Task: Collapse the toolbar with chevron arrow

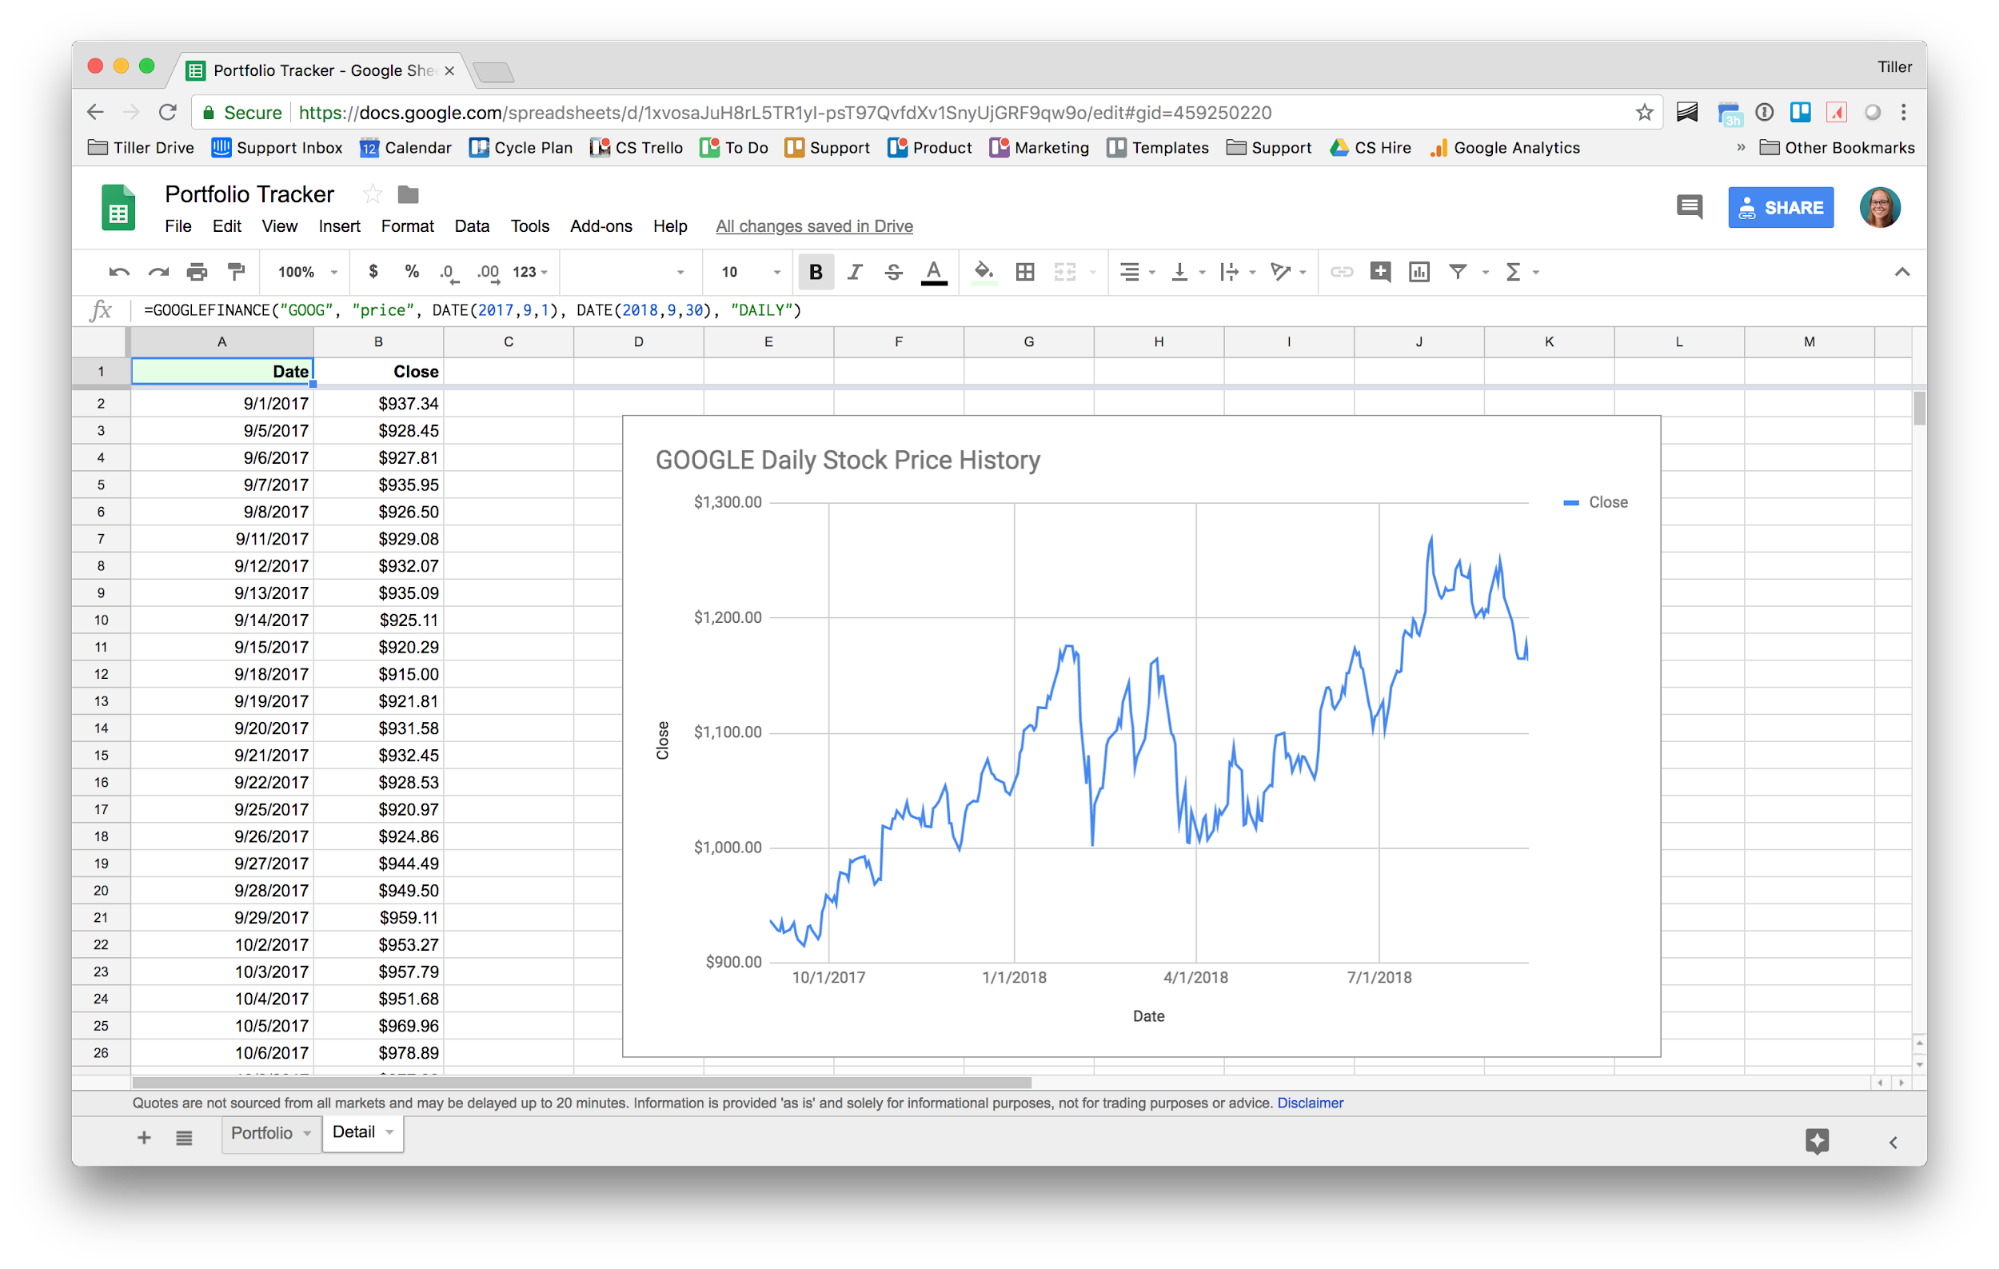Action: click(x=1901, y=272)
